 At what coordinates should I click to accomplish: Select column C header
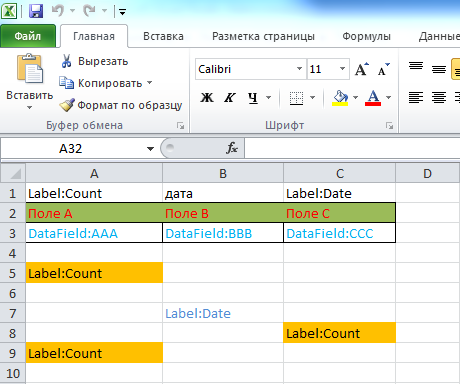(340, 173)
